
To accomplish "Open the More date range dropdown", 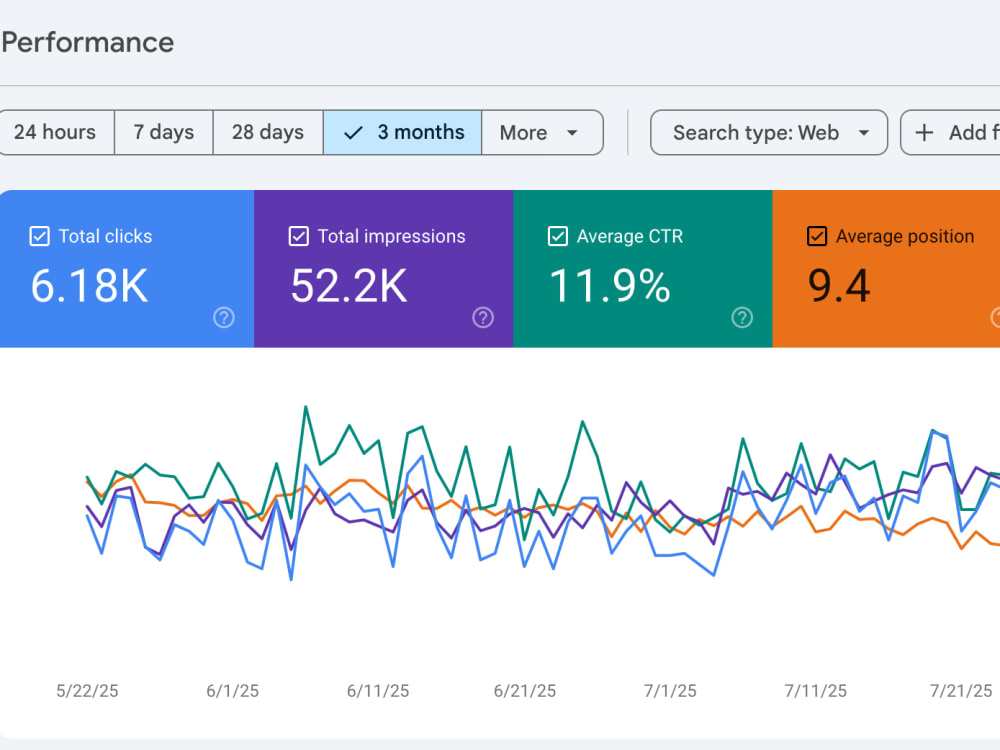I will (542, 133).
